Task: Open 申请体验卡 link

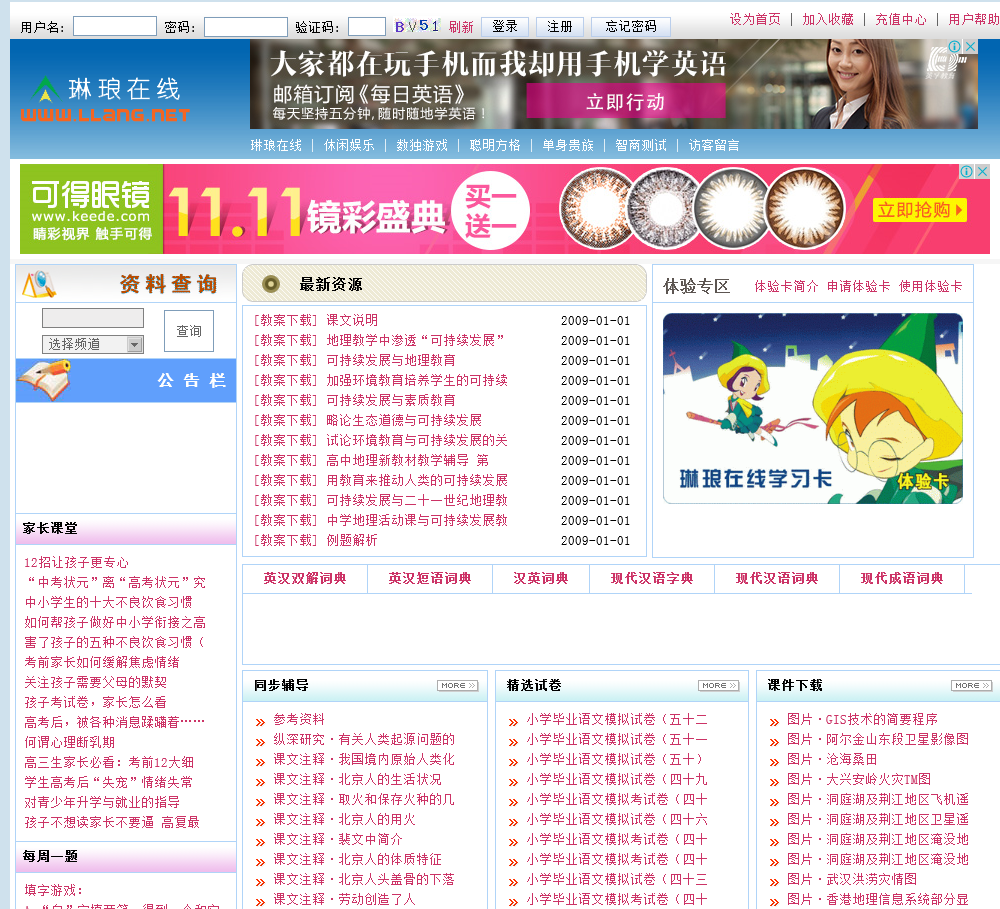Action: [858, 286]
